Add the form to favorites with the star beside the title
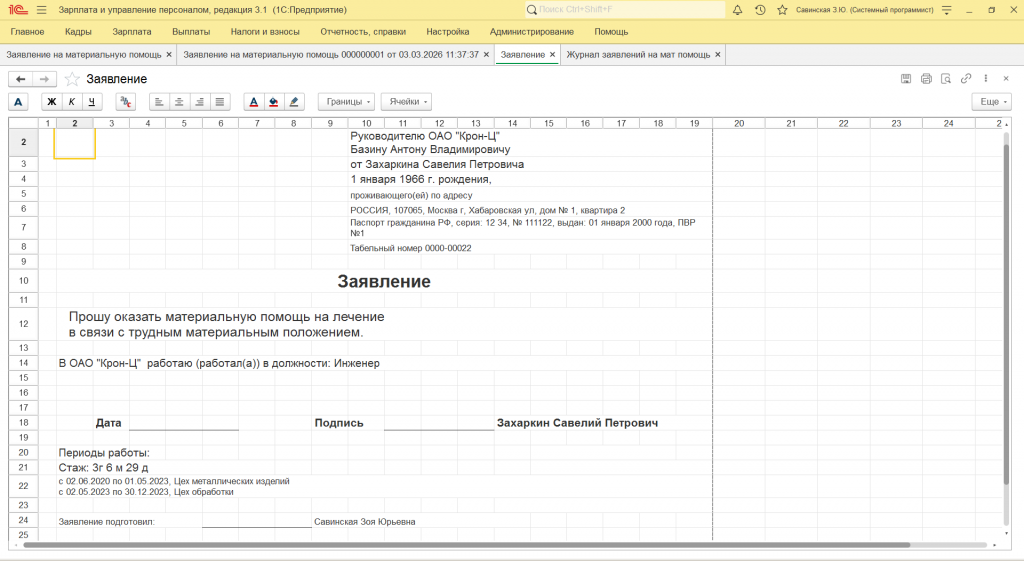The height and width of the screenshot is (561, 1024). point(72,79)
